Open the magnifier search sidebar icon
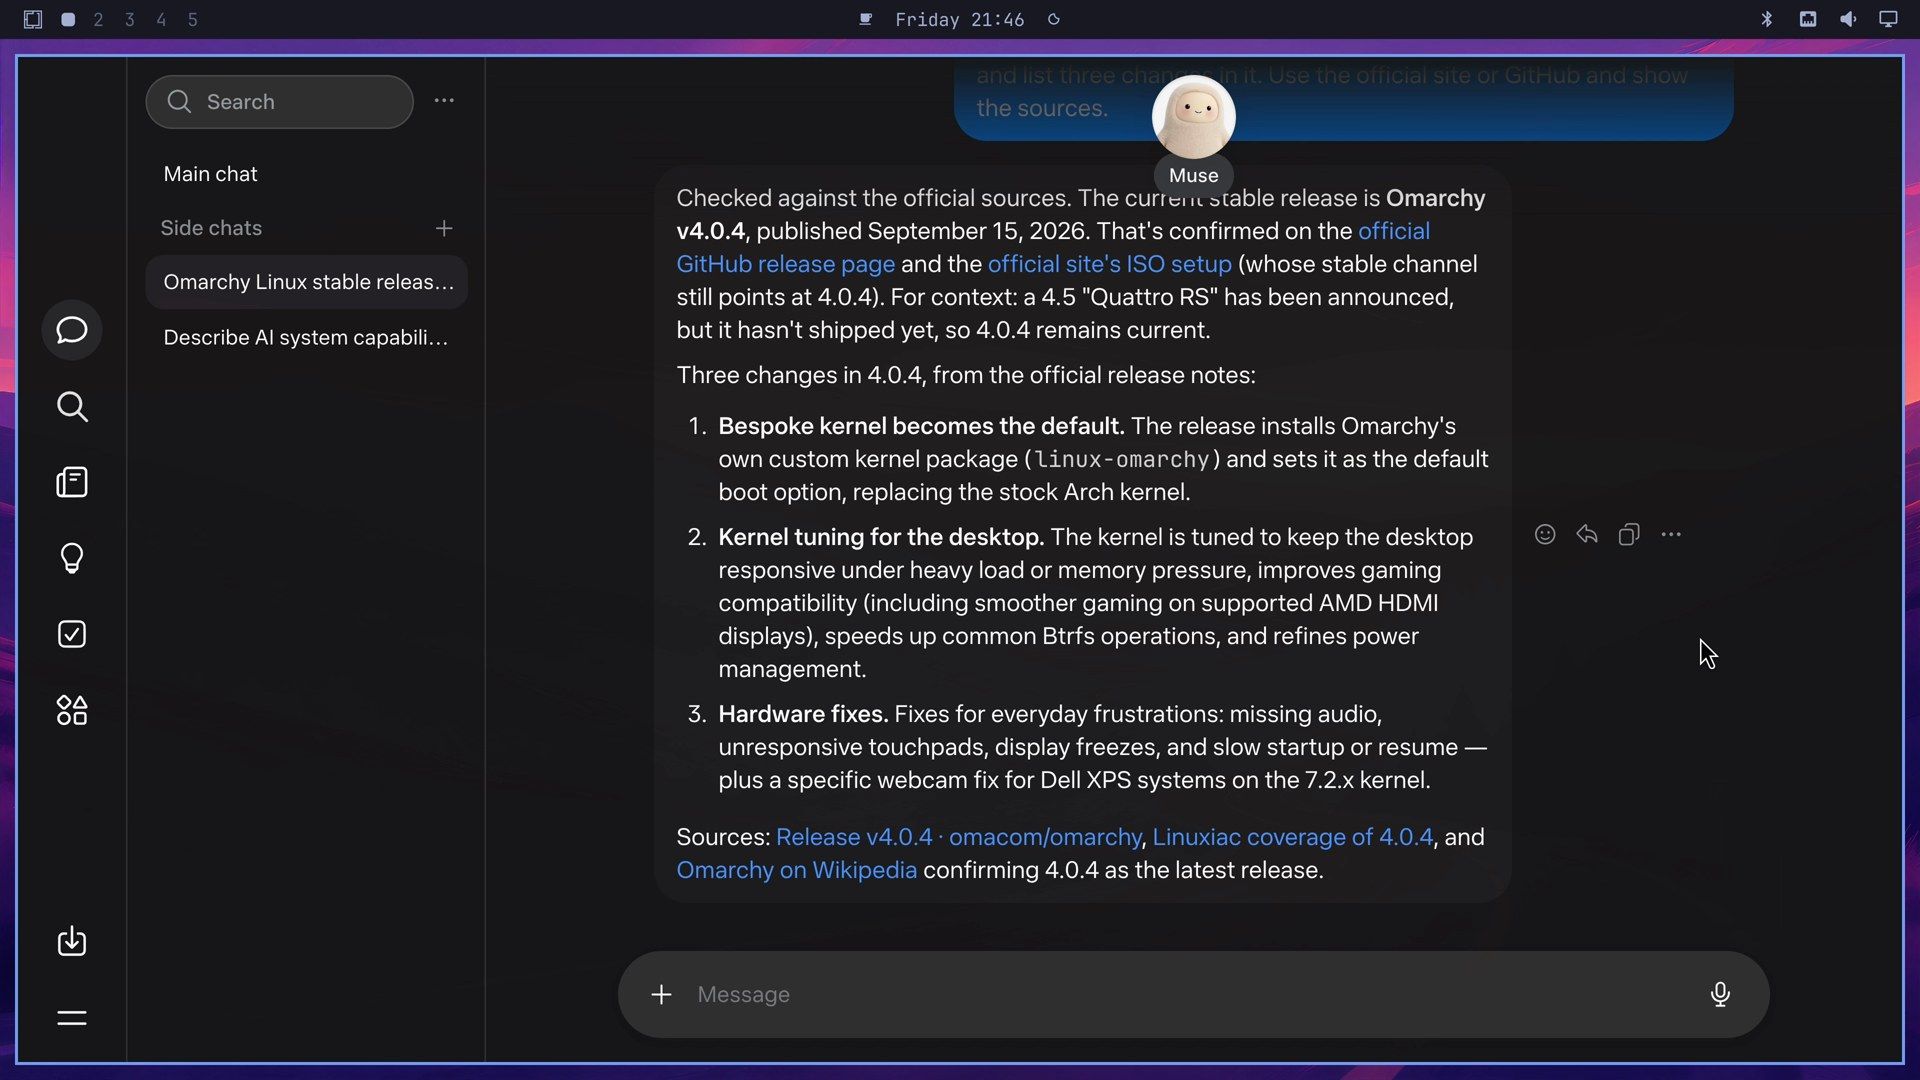Screen dimensions: 1920x1080 click(72, 407)
